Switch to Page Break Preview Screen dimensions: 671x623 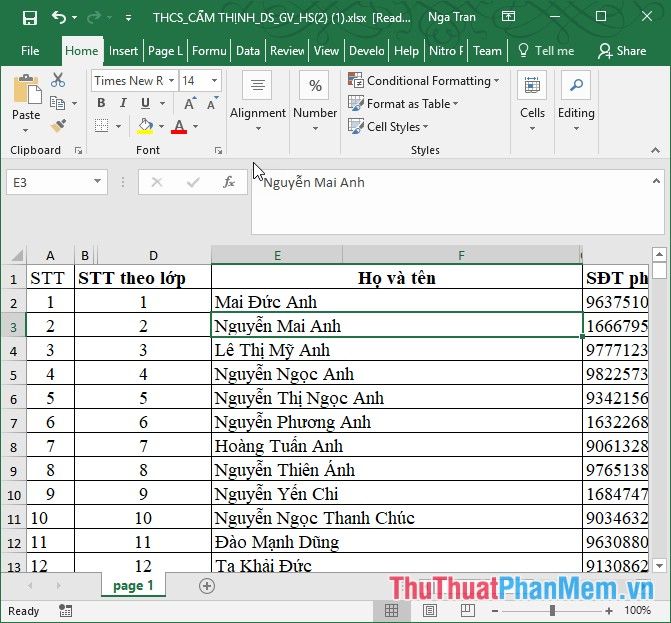(467, 611)
